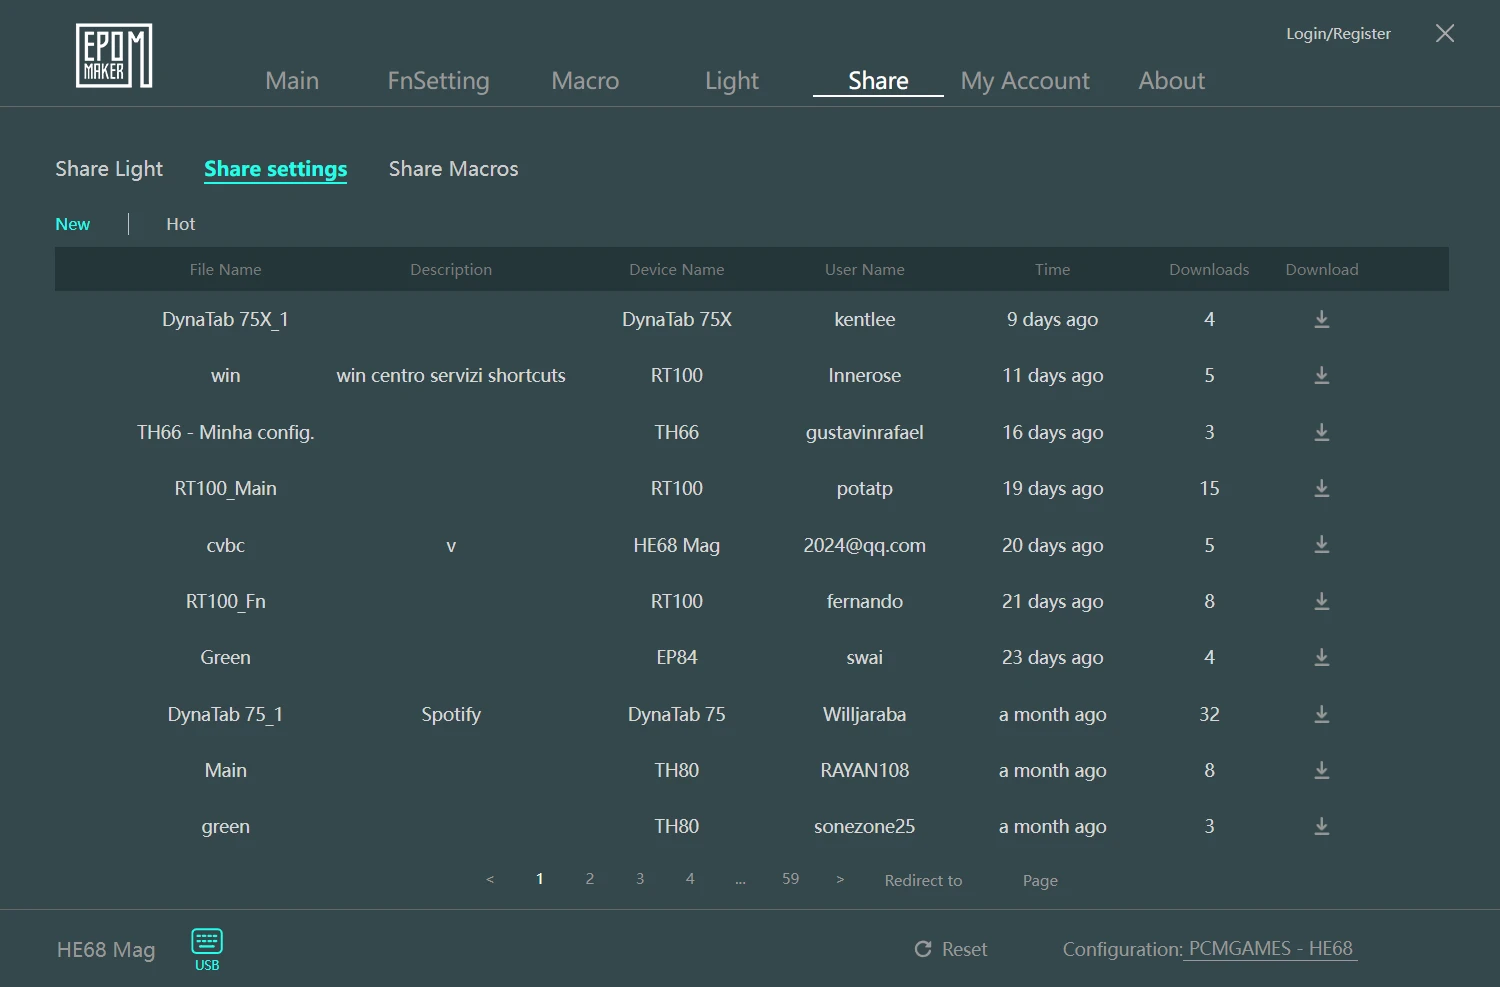
Task: Open the About tab
Action: coord(1172,81)
